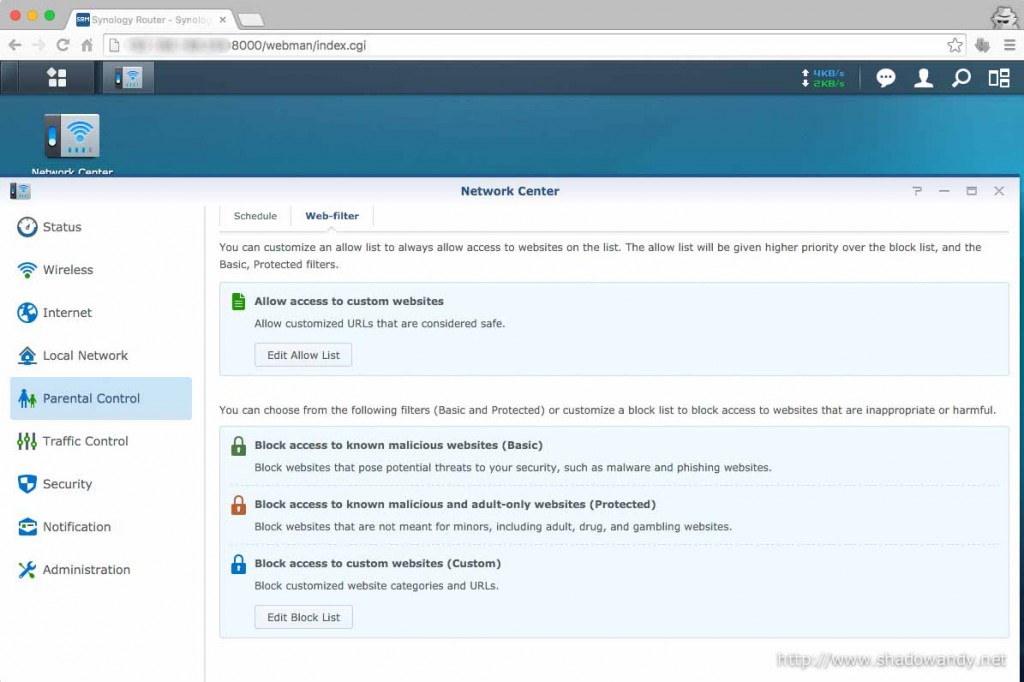Image resolution: width=1024 pixels, height=682 pixels.
Task: Select the Protected adult-only websites filter
Action: click(x=454, y=505)
